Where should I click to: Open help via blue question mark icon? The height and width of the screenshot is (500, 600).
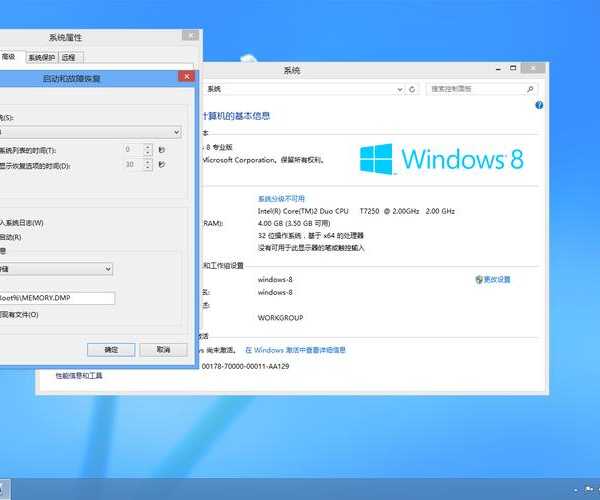point(539,105)
